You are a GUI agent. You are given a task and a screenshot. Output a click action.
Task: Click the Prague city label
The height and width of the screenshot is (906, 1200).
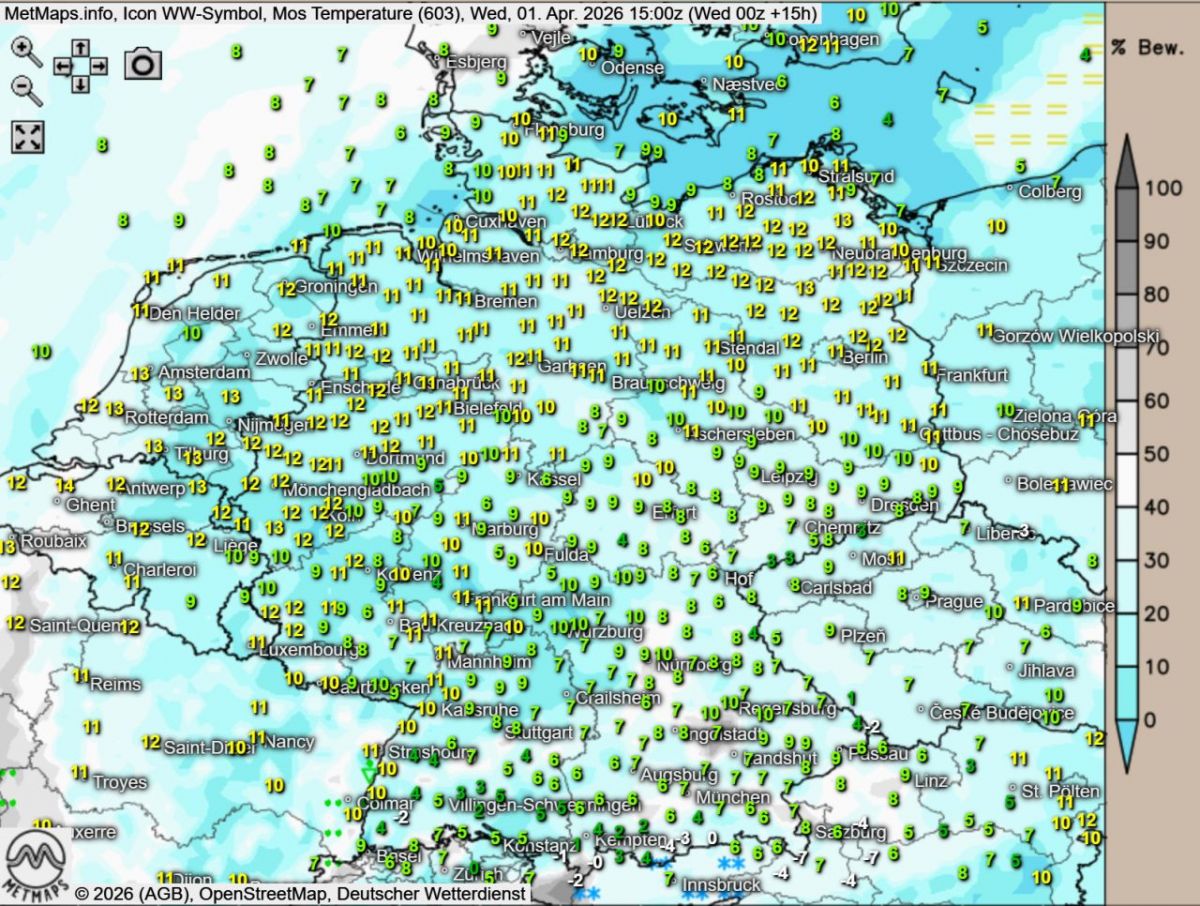(954, 601)
